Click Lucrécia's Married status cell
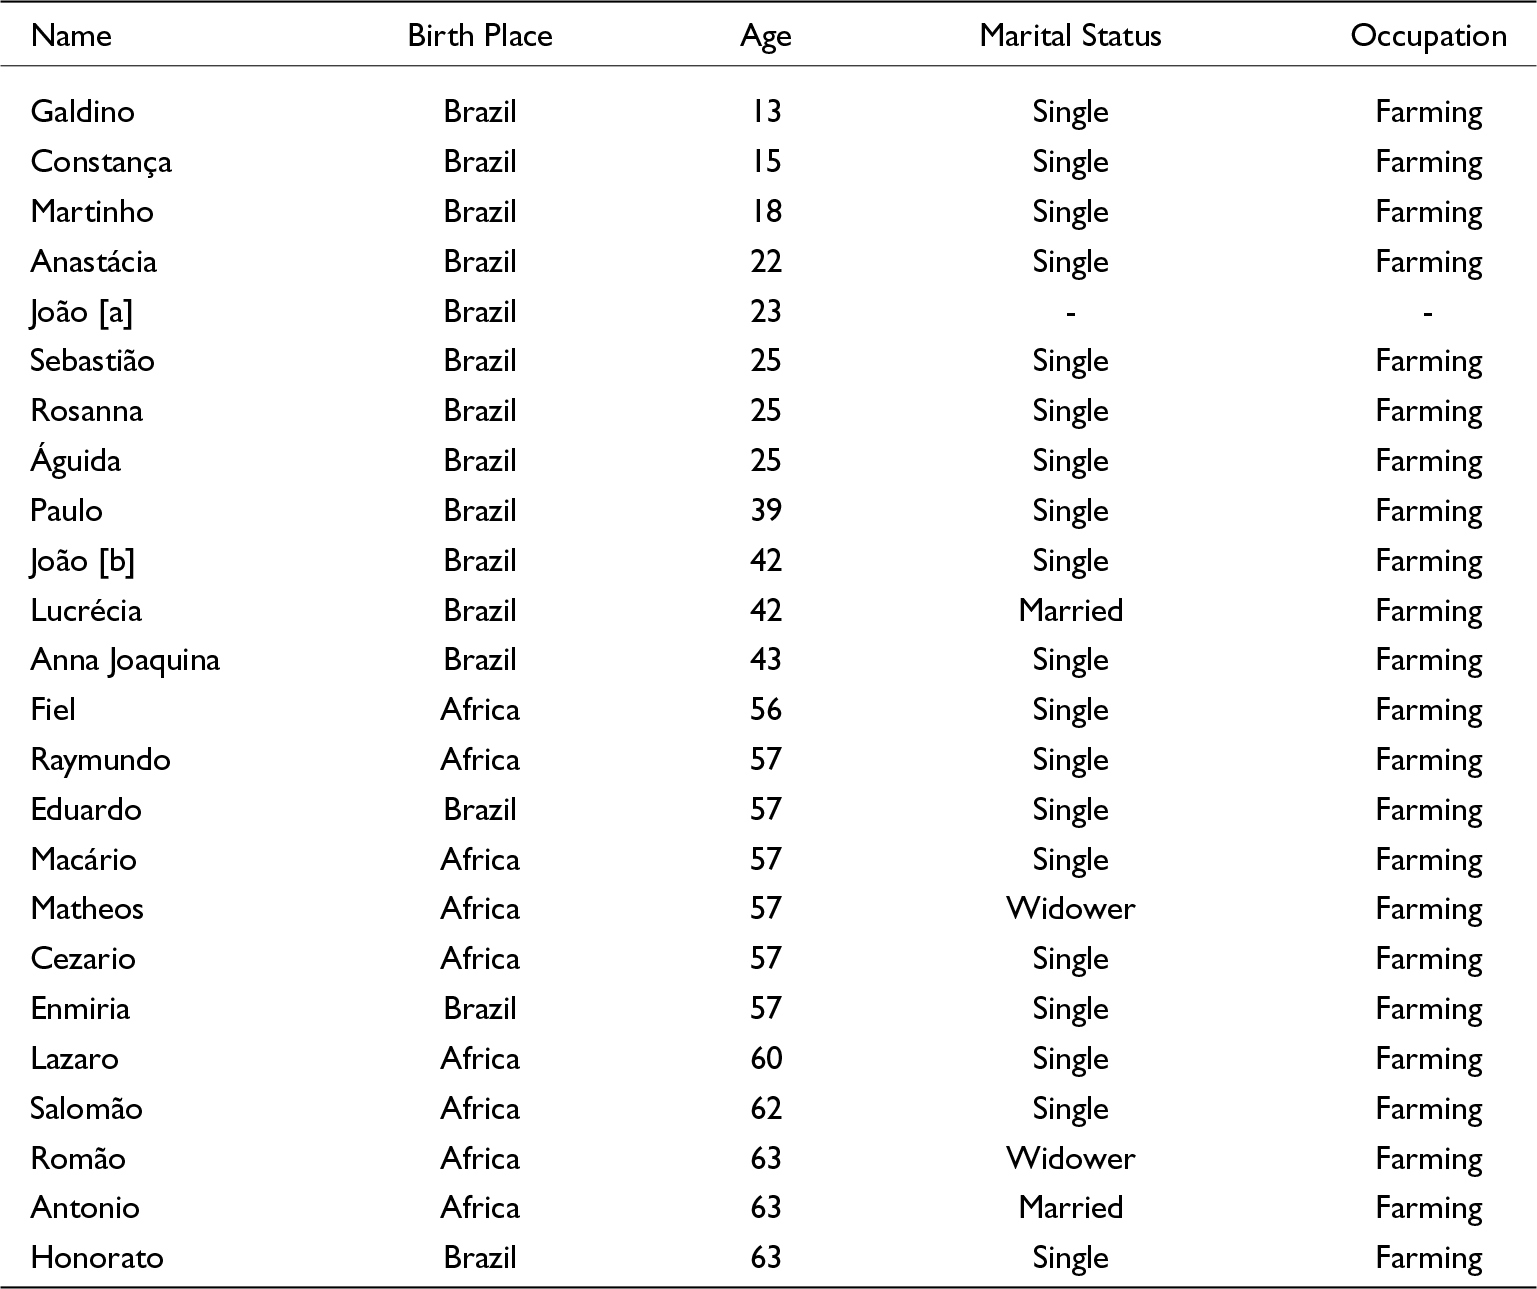Viewport: 1537px width, 1289px height. click(x=1070, y=610)
